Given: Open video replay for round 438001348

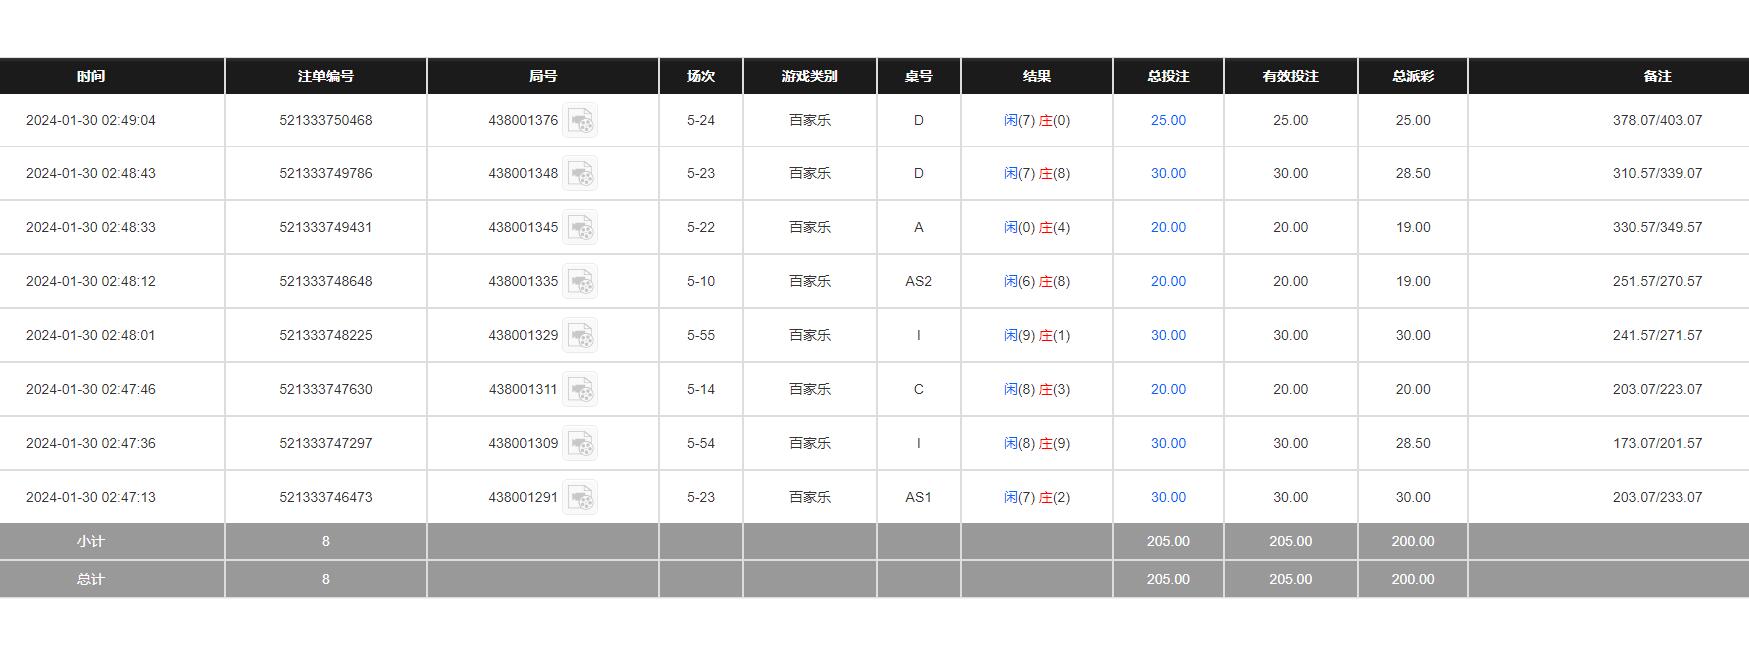Looking at the screenshot, I should click(580, 173).
